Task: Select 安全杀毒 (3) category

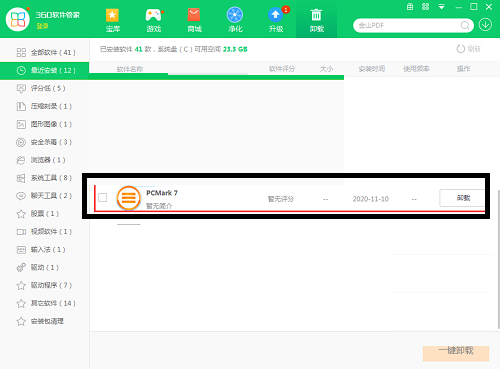Action: (44, 142)
